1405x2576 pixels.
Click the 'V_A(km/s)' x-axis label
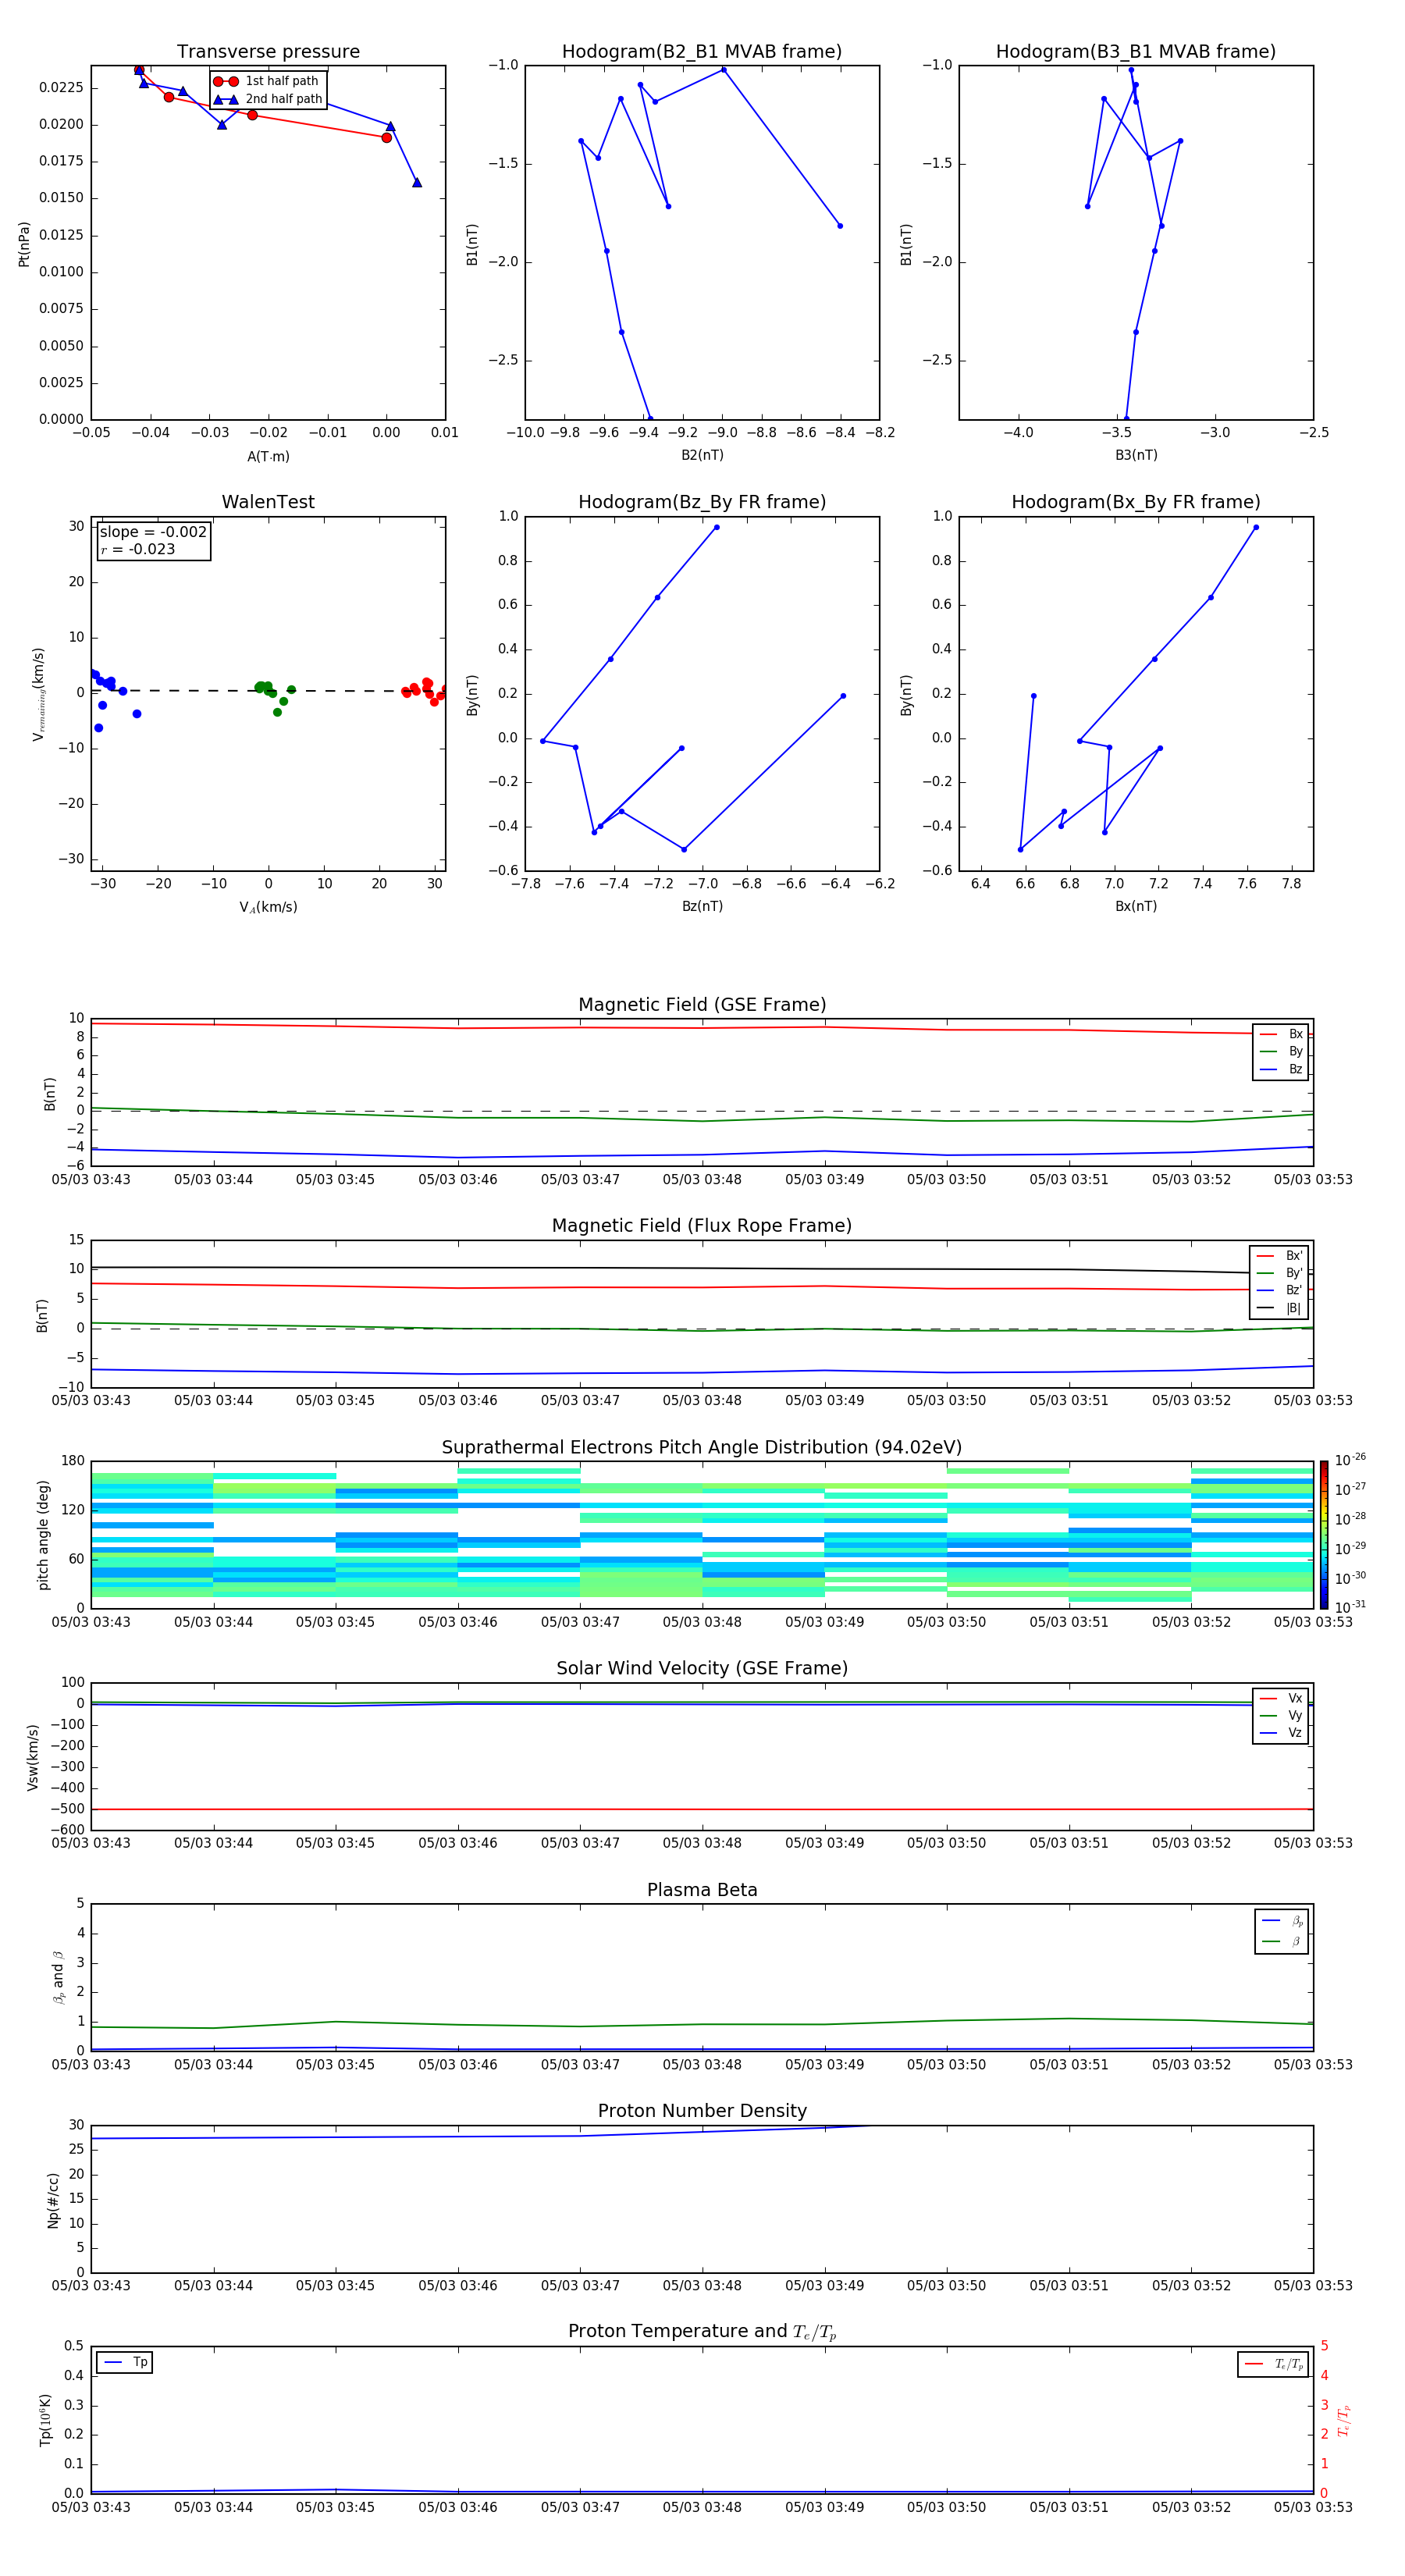268,907
